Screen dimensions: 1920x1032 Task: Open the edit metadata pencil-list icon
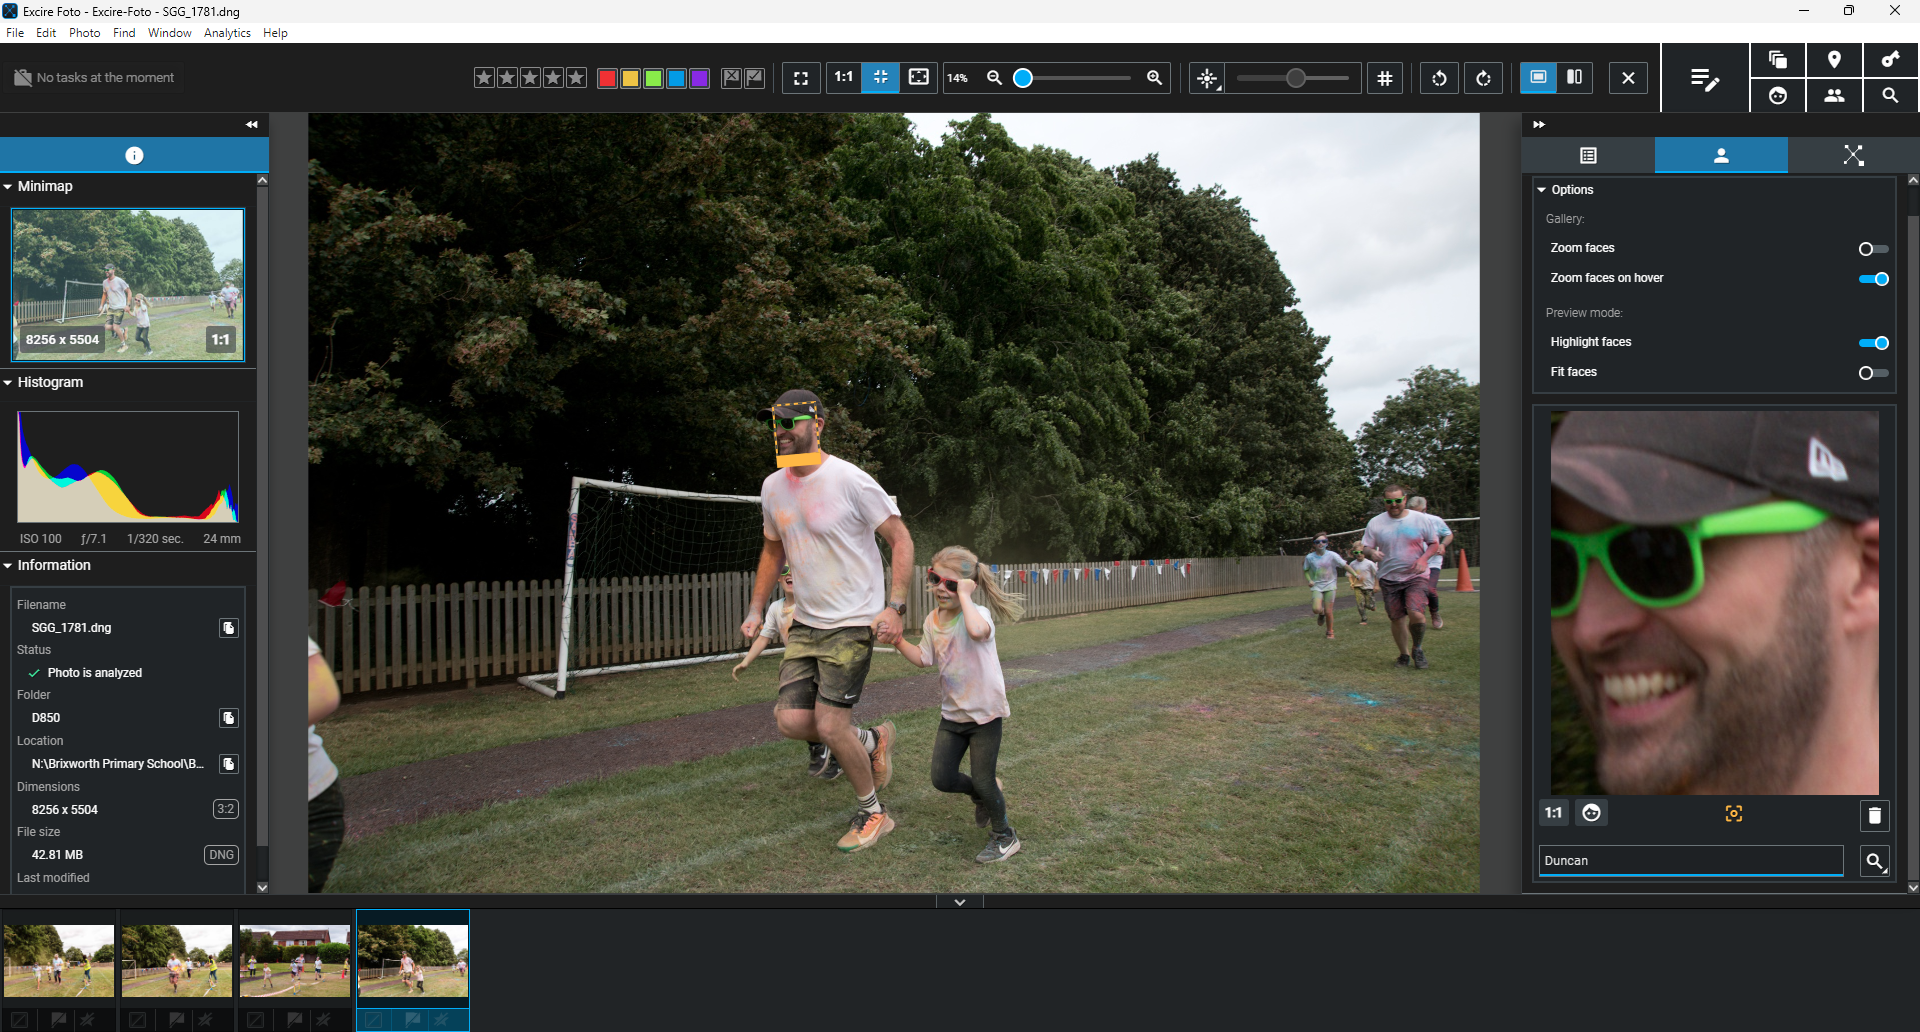(x=1705, y=78)
